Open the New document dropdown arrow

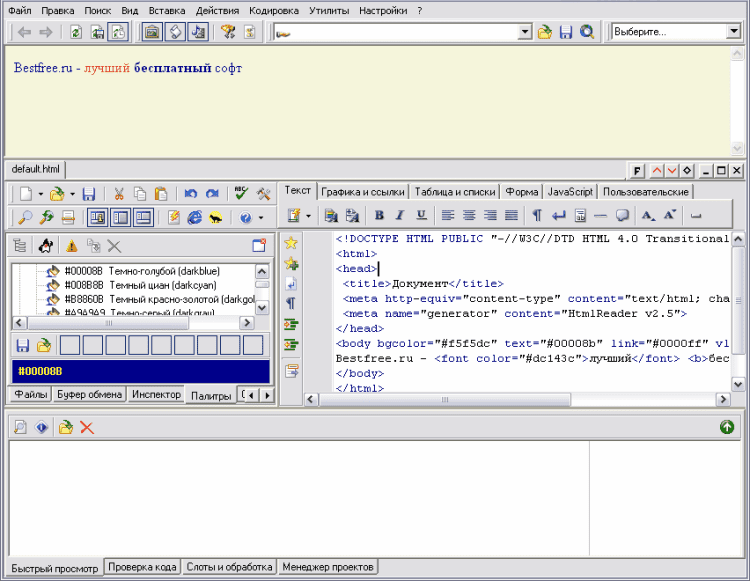pyautogui.click(x=40, y=194)
